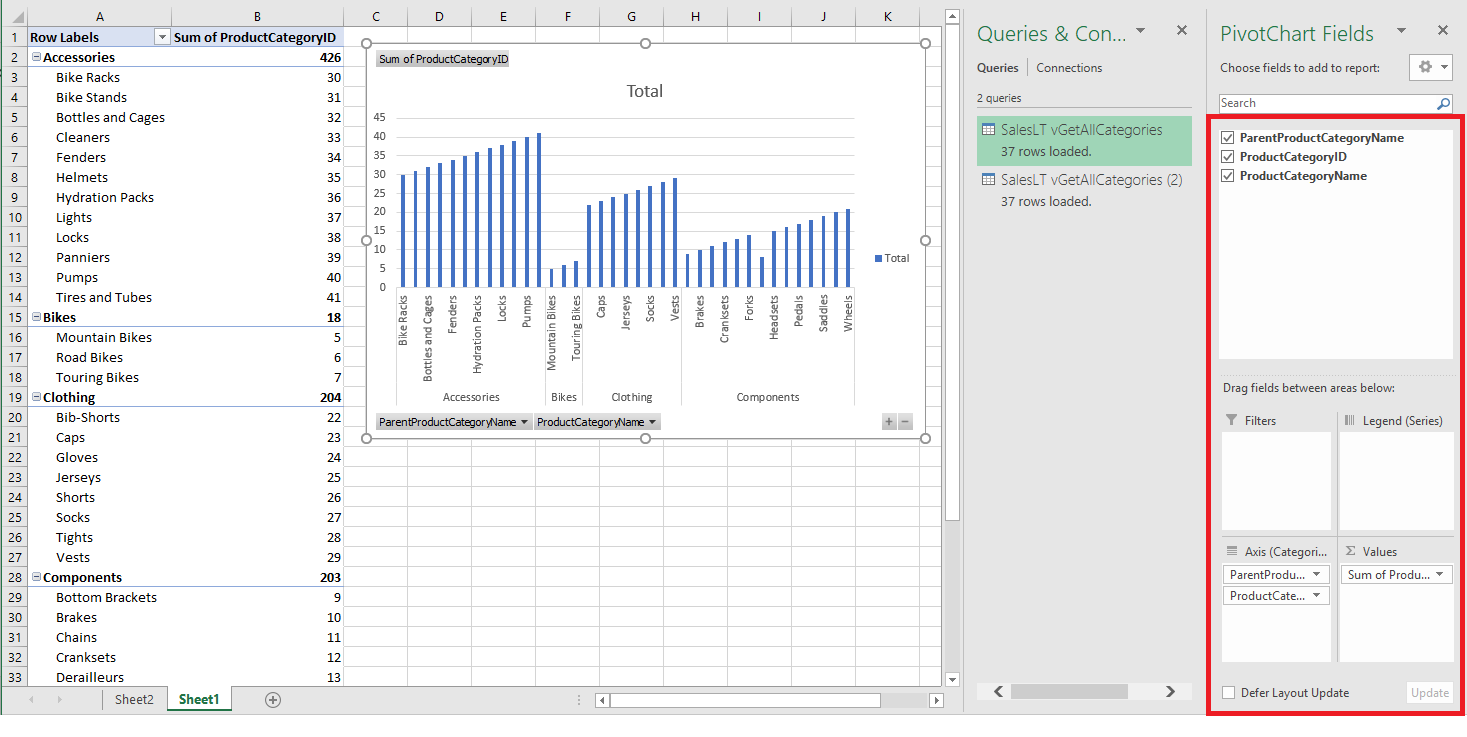This screenshot has width=1467, height=737.
Task: Open Sum of ProductCategoryID values dropdown
Action: coord(1440,575)
